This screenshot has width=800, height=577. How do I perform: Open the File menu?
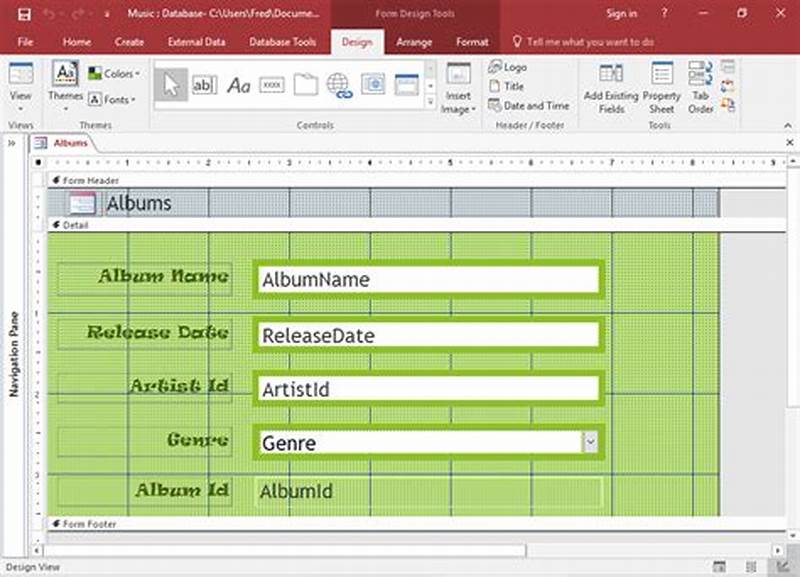tap(25, 42)
